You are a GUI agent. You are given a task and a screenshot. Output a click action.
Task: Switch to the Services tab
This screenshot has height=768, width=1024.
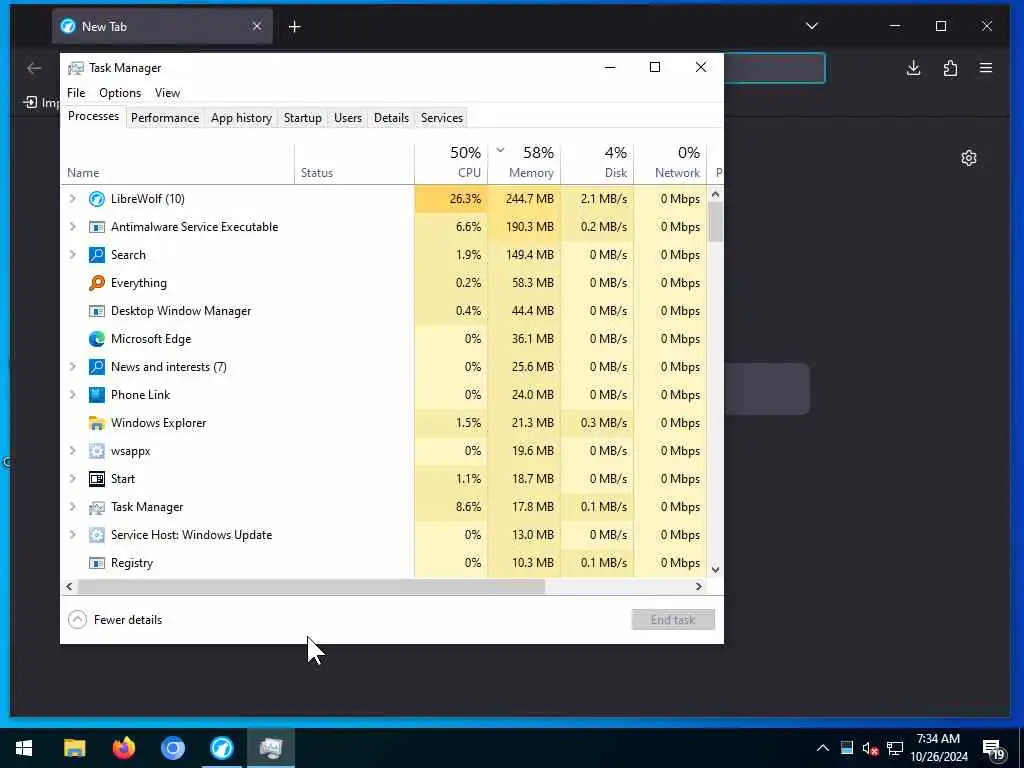coord(441,118)
